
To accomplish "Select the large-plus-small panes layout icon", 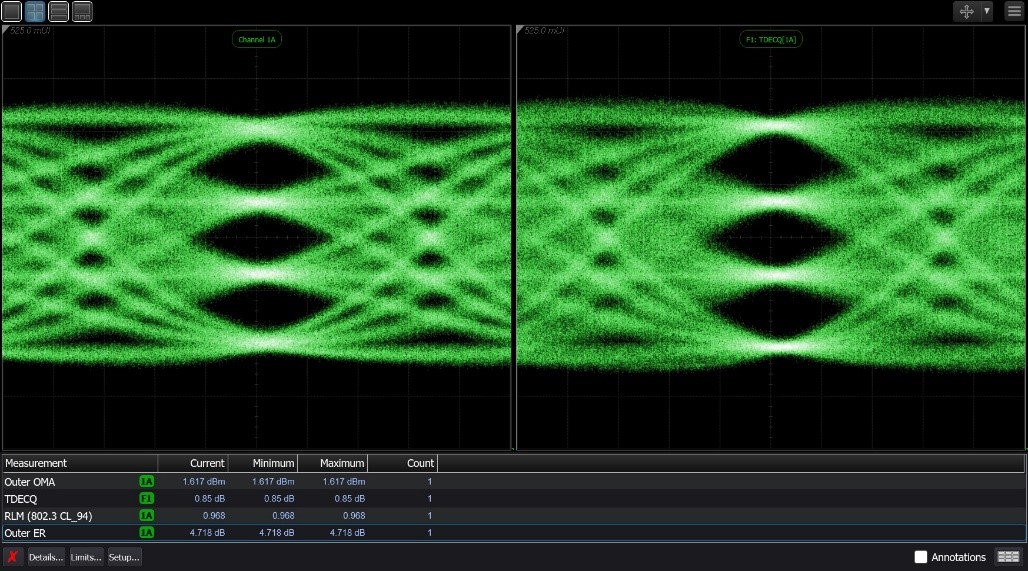I will pyautogui.click(x=82, y=12).
